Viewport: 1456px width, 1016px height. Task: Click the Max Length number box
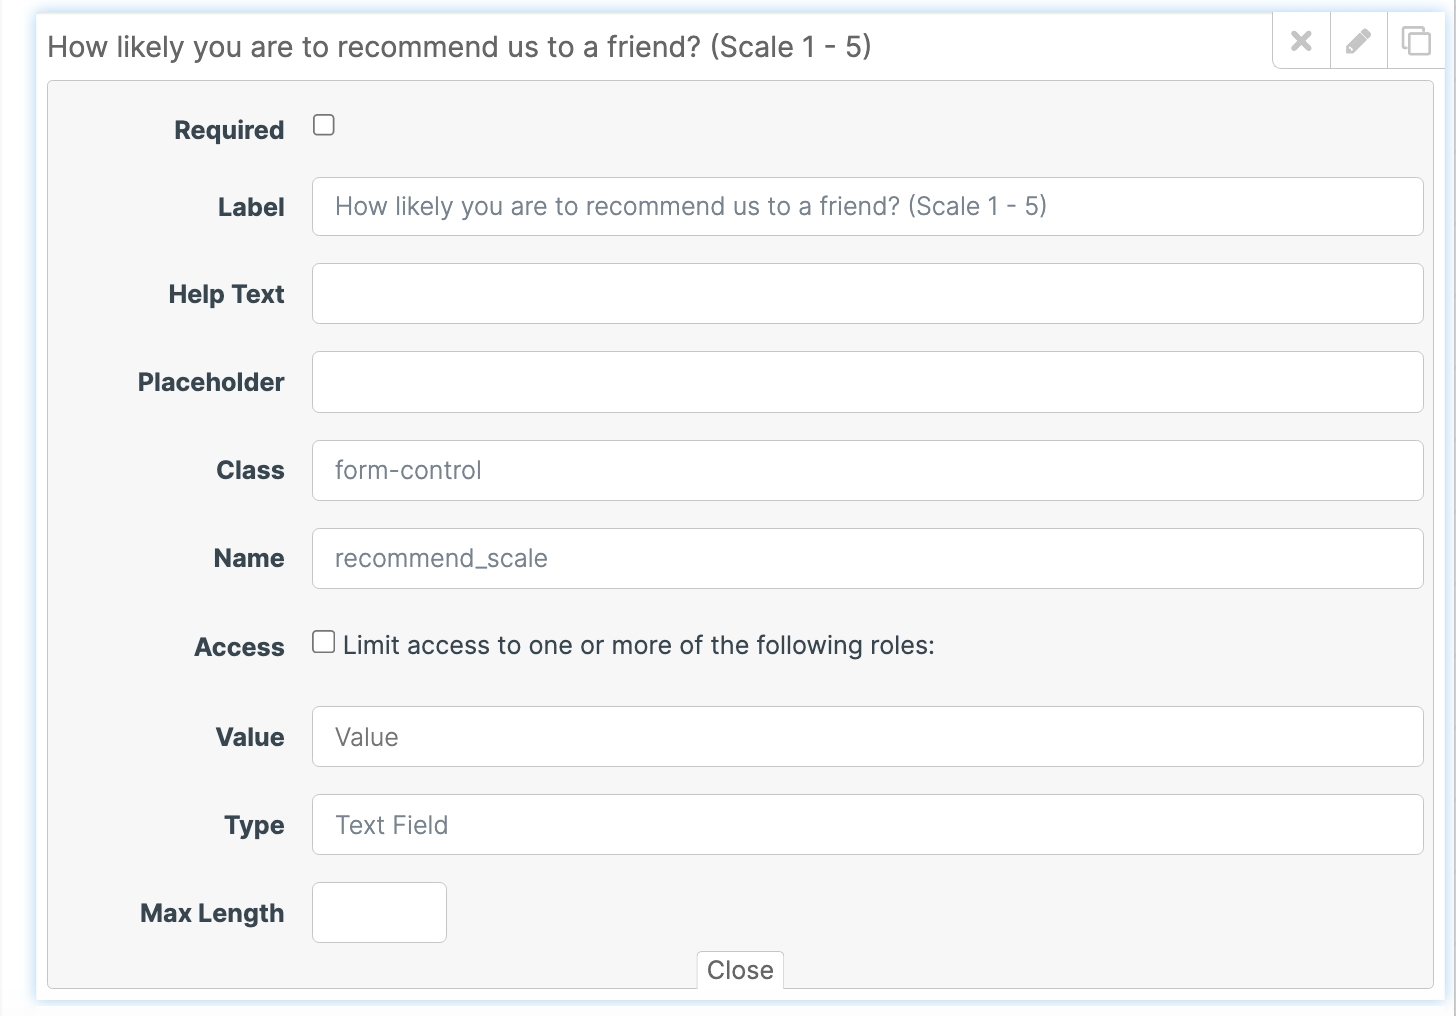pos(379,912)
